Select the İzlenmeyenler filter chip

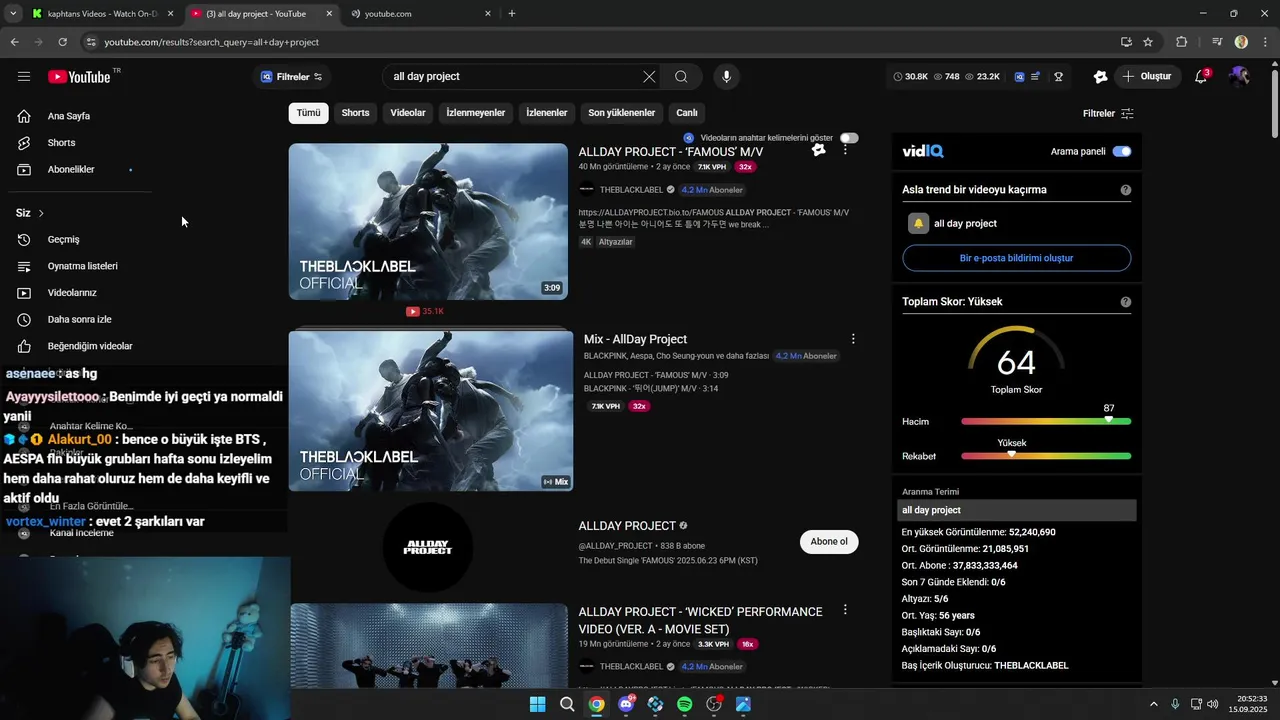tap(475, 113)
